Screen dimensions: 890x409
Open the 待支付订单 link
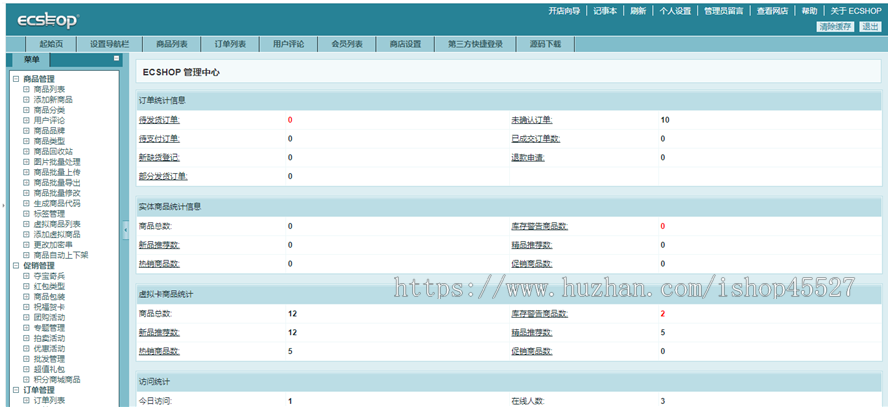(159, 139)
